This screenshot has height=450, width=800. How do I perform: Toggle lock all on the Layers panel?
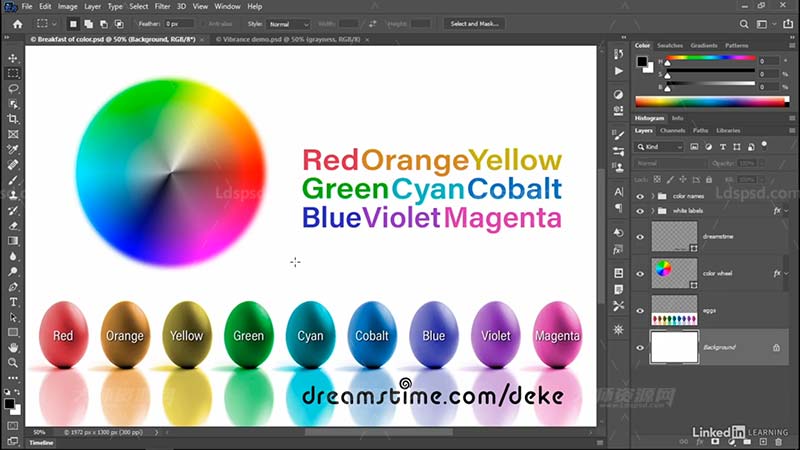[709, 180]
